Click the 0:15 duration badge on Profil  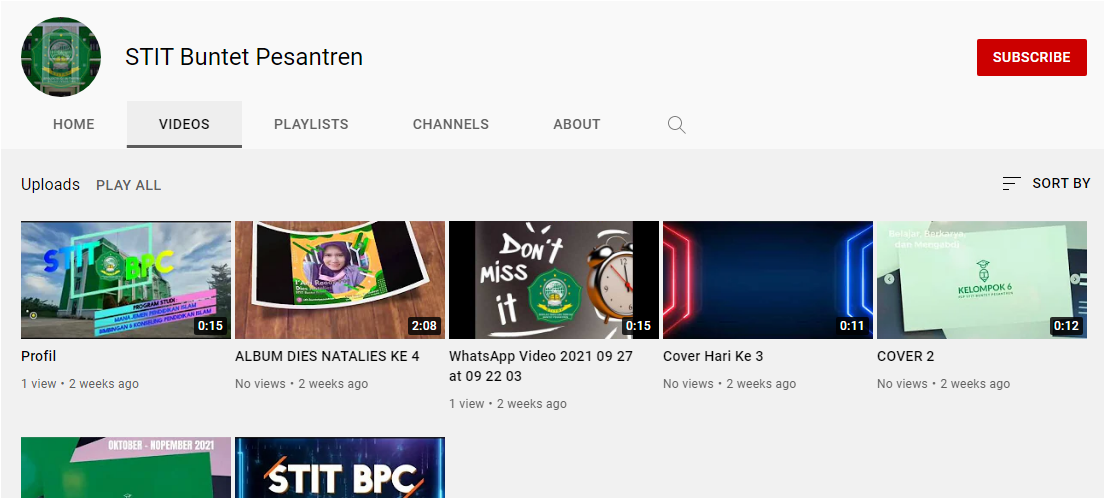tap(211, 326)
